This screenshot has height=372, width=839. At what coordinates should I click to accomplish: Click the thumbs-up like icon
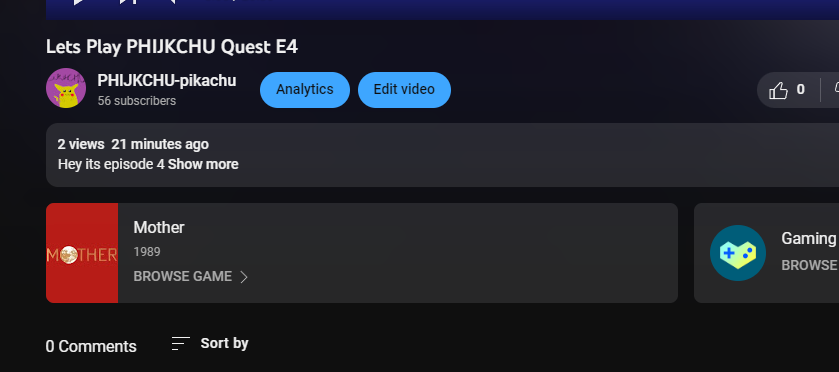click(x=778, y=90)
